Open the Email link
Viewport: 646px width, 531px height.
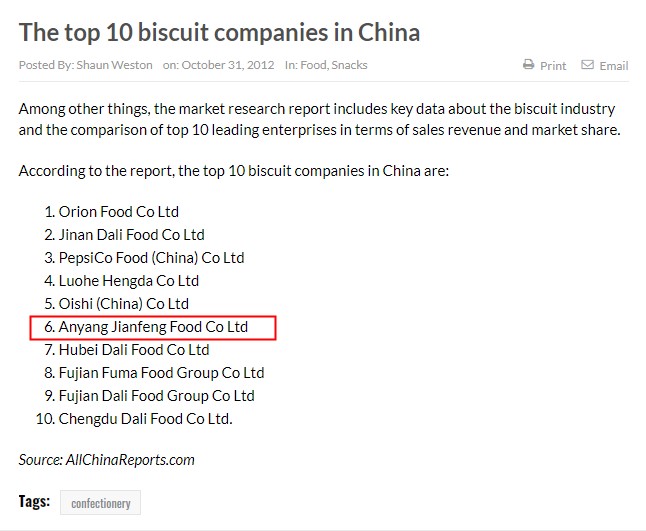pos(614,66)
